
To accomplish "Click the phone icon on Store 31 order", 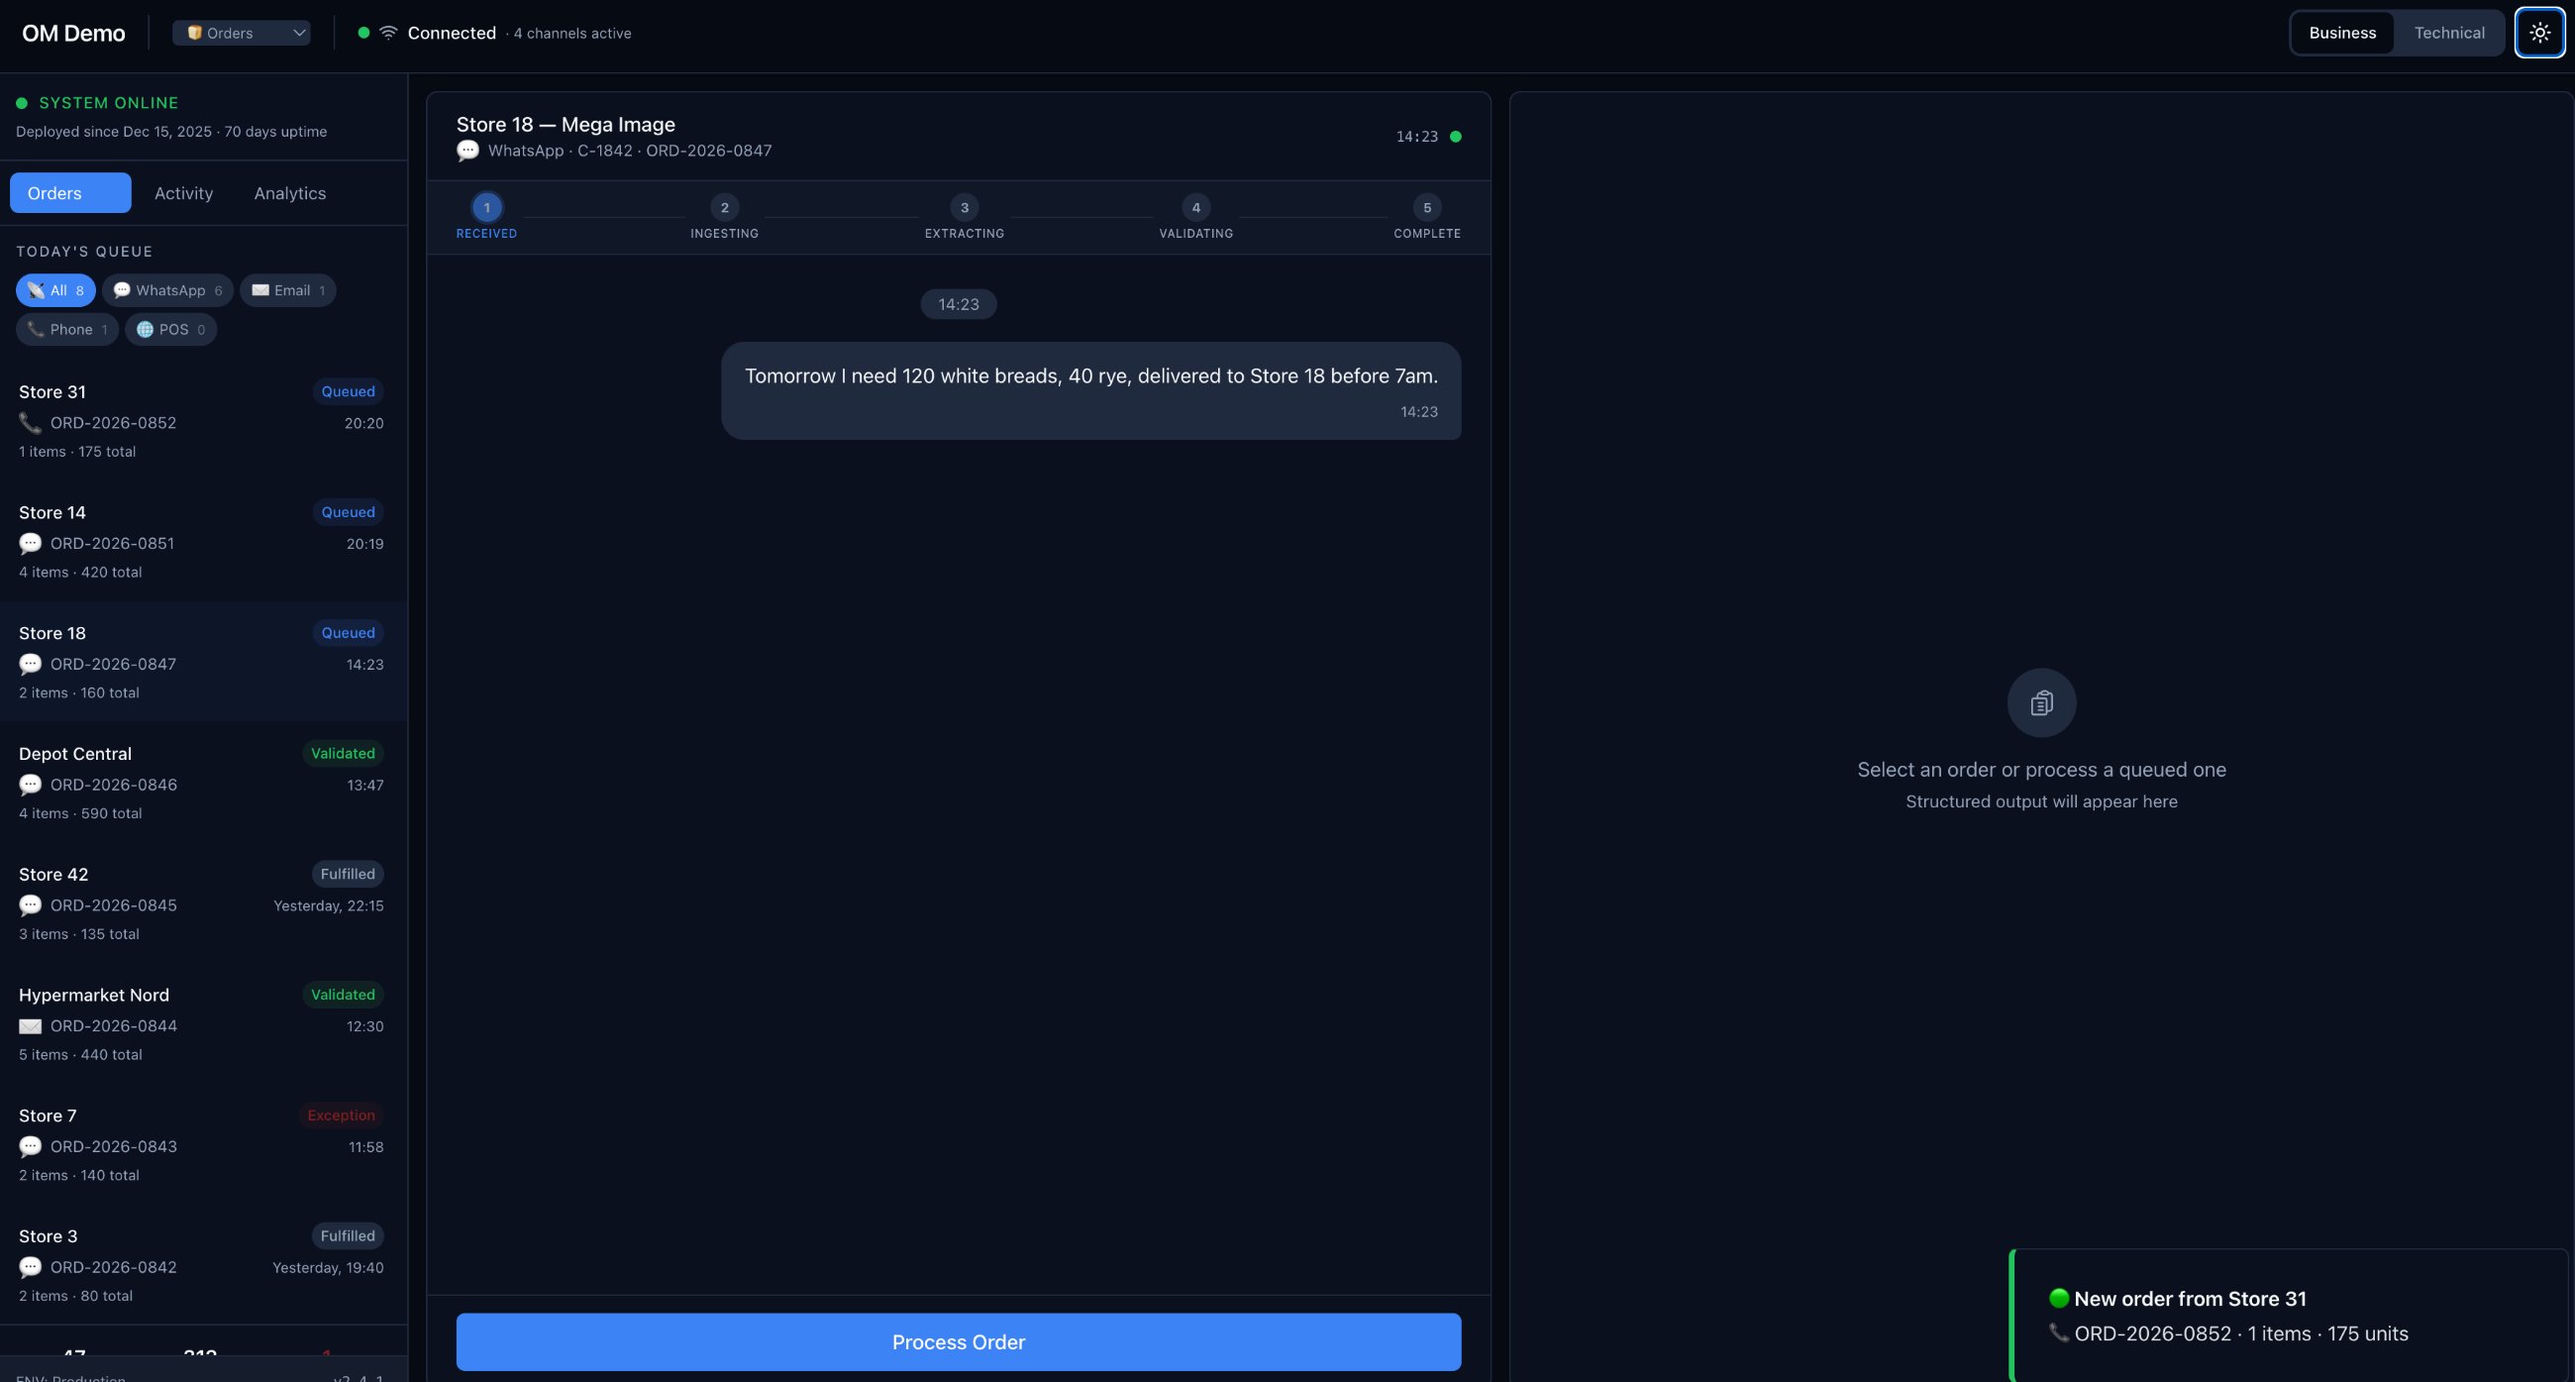I will tap(29, 423).
